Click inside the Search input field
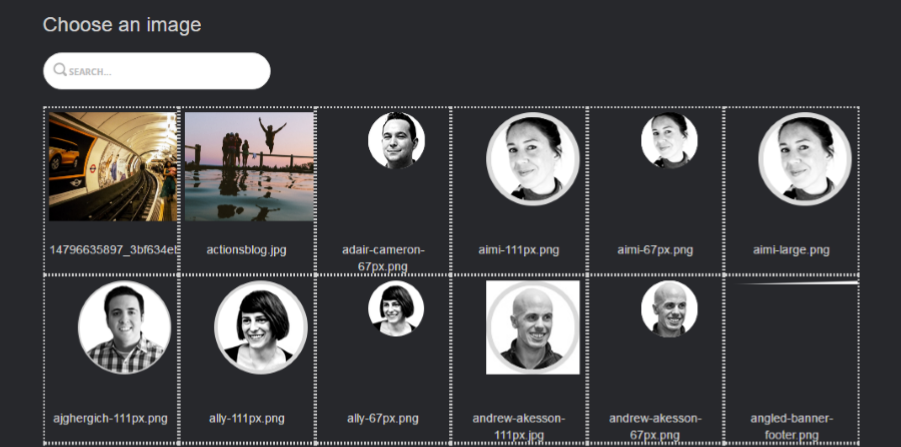 157,71
